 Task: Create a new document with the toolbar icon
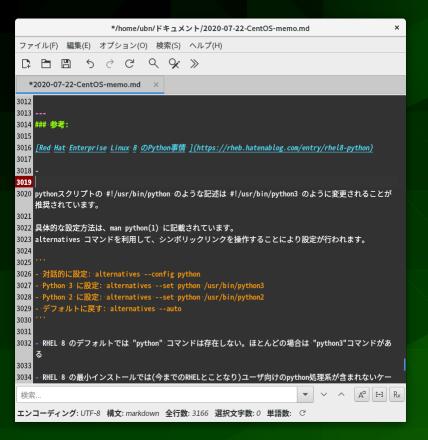pos(26,63)
